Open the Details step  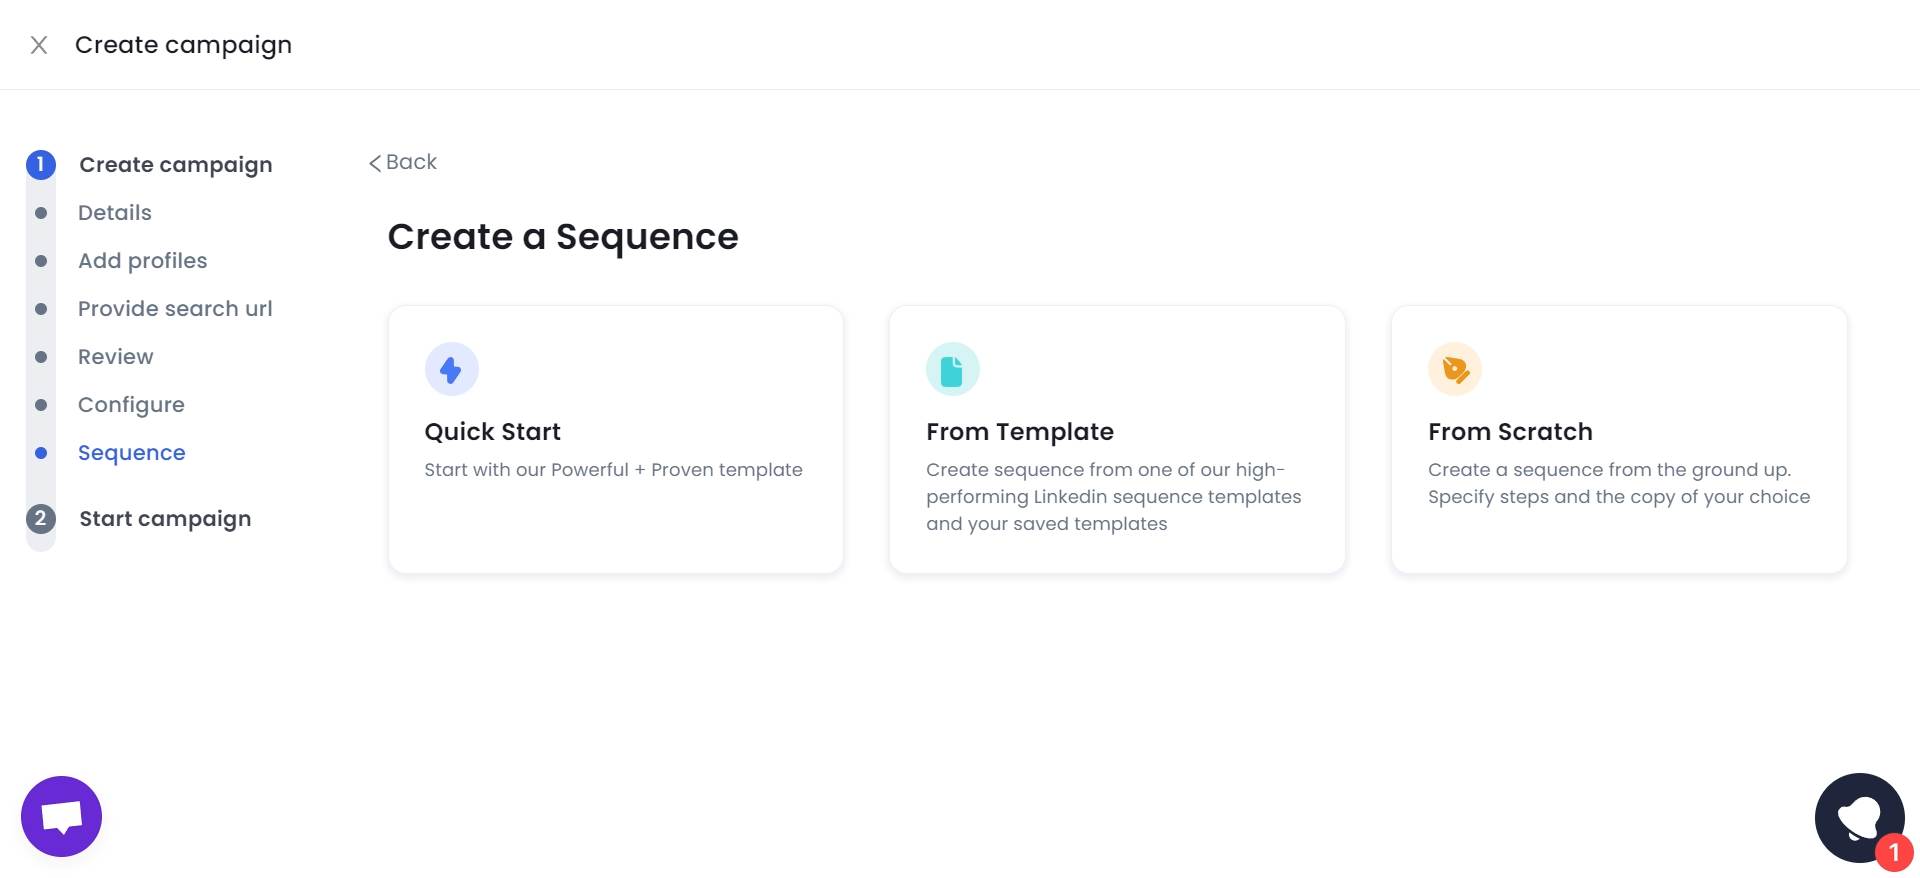(x=115, y=213)
